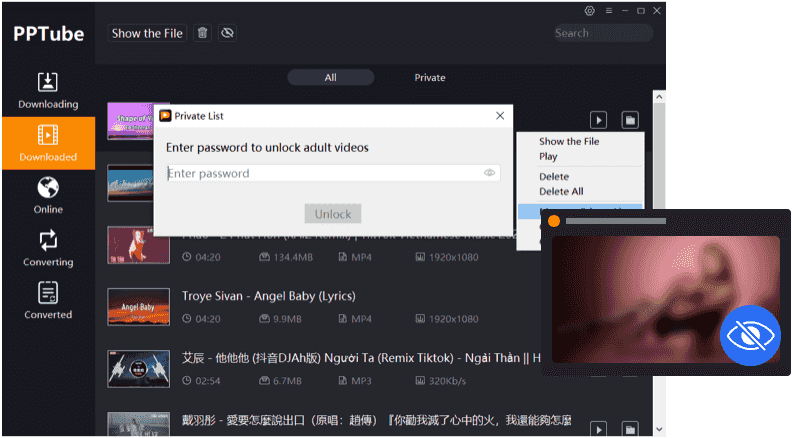Click scrollbar down arrow
The width and height of the screenshot is (792, 438).
click(x=659, y=429)
